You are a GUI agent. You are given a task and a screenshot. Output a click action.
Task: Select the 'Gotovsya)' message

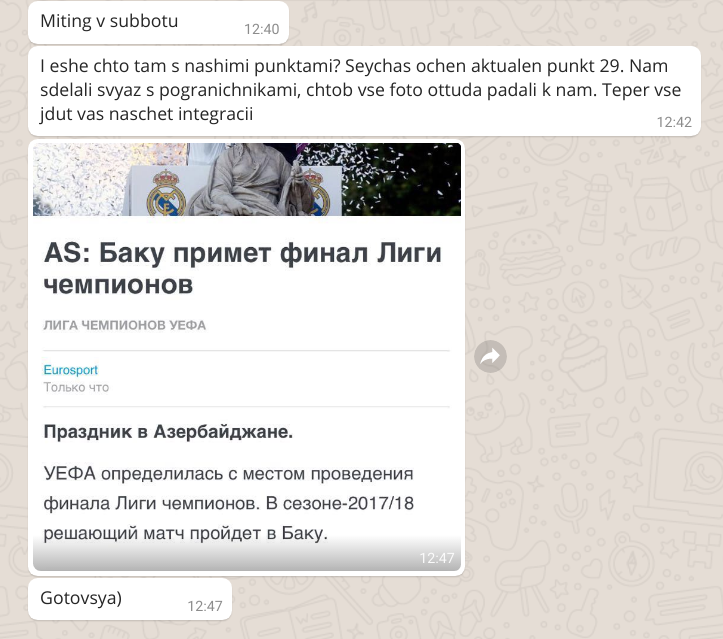(x=130, y=599)
